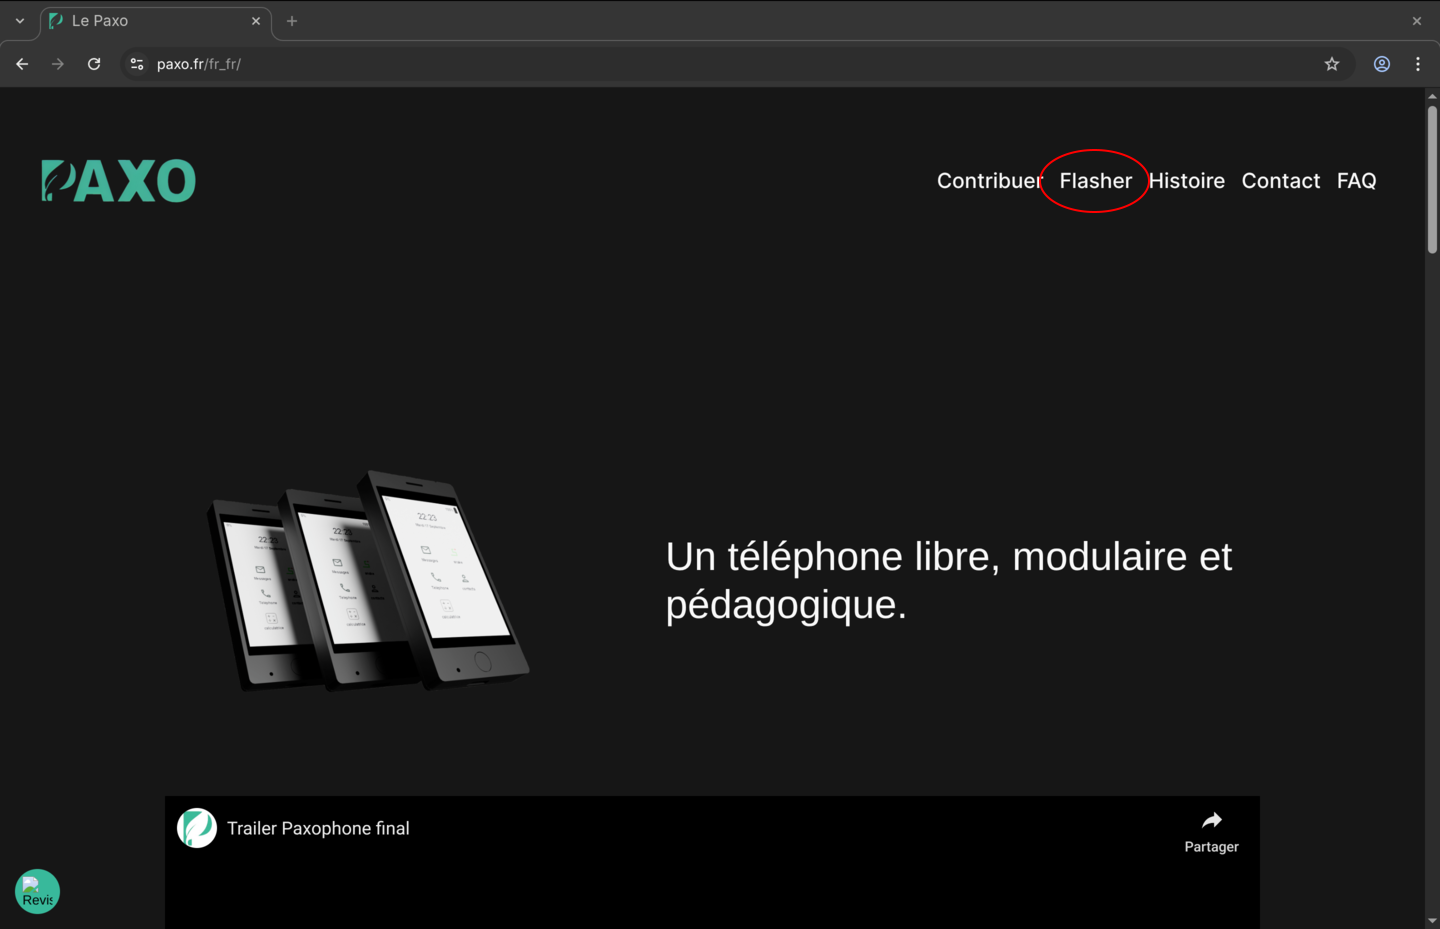This screenshot has height=929, width=1440.
Task: Navigate back with the browser arrow icon
Action: [21, 63]
